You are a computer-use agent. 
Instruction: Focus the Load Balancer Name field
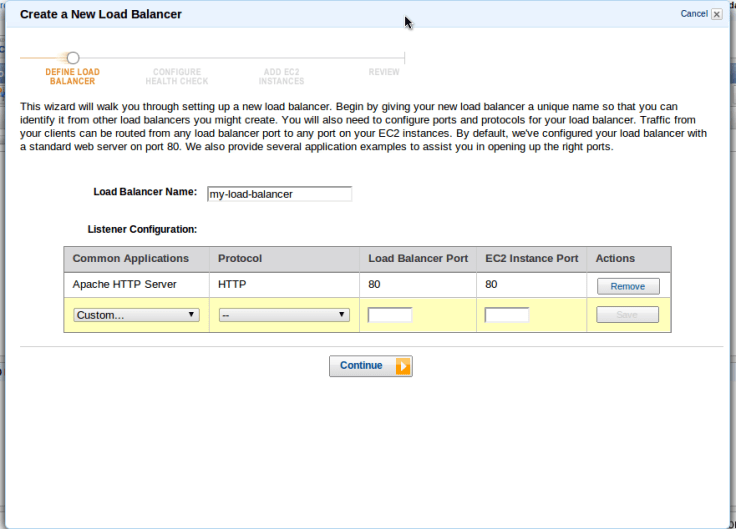point(279,194)
